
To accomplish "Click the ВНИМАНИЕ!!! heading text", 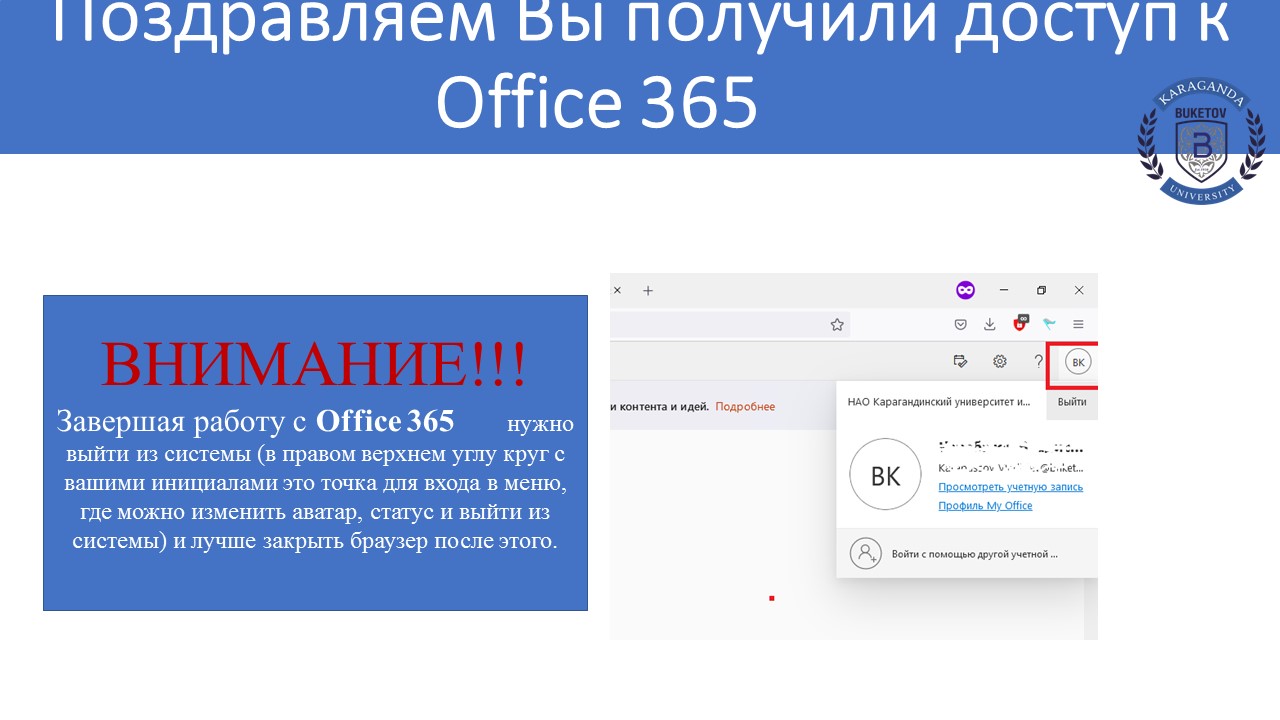I will coord(313,363).
